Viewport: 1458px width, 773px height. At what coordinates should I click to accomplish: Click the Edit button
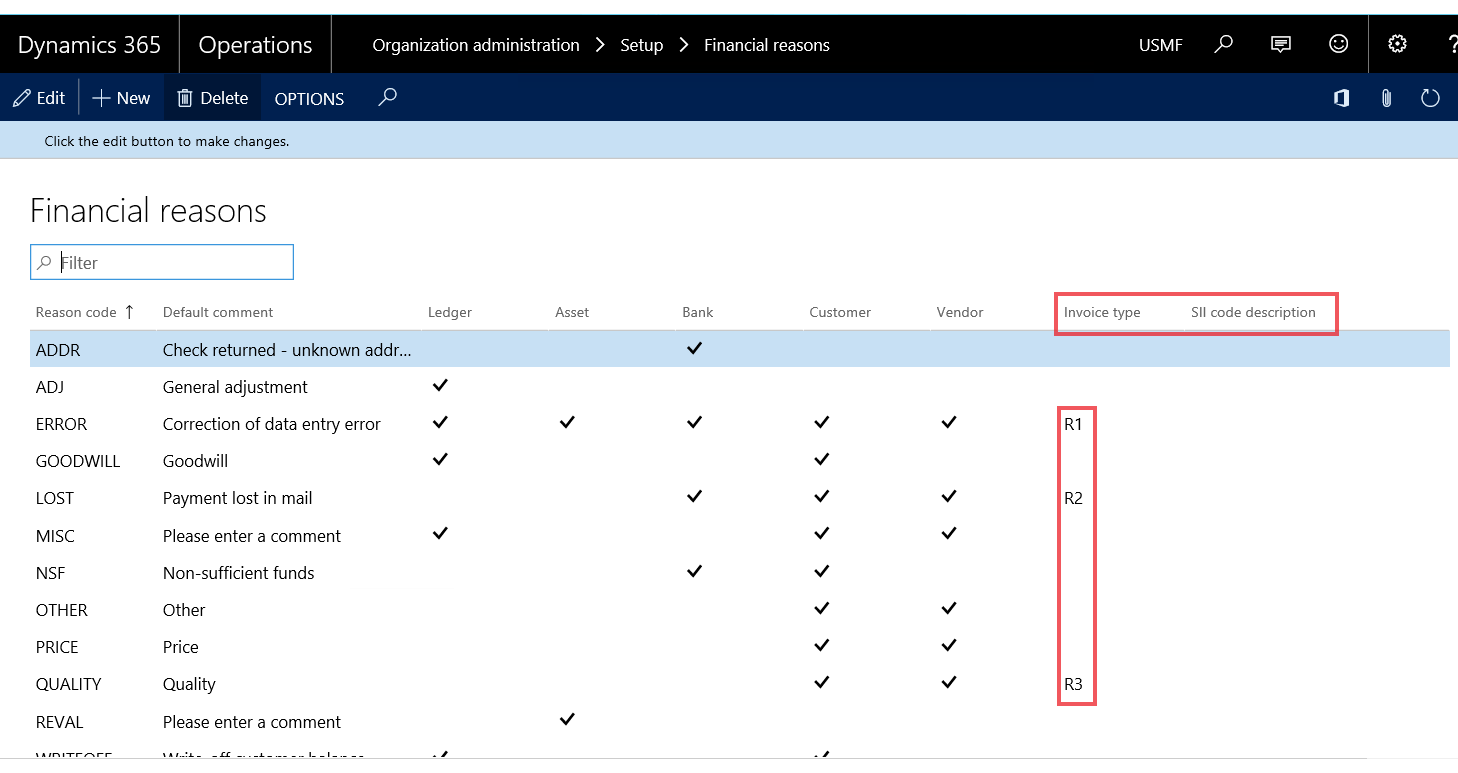tap(39, 98)
